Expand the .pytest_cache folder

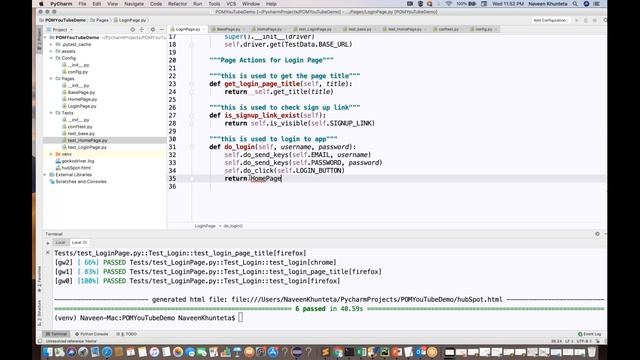click(51, 44)
